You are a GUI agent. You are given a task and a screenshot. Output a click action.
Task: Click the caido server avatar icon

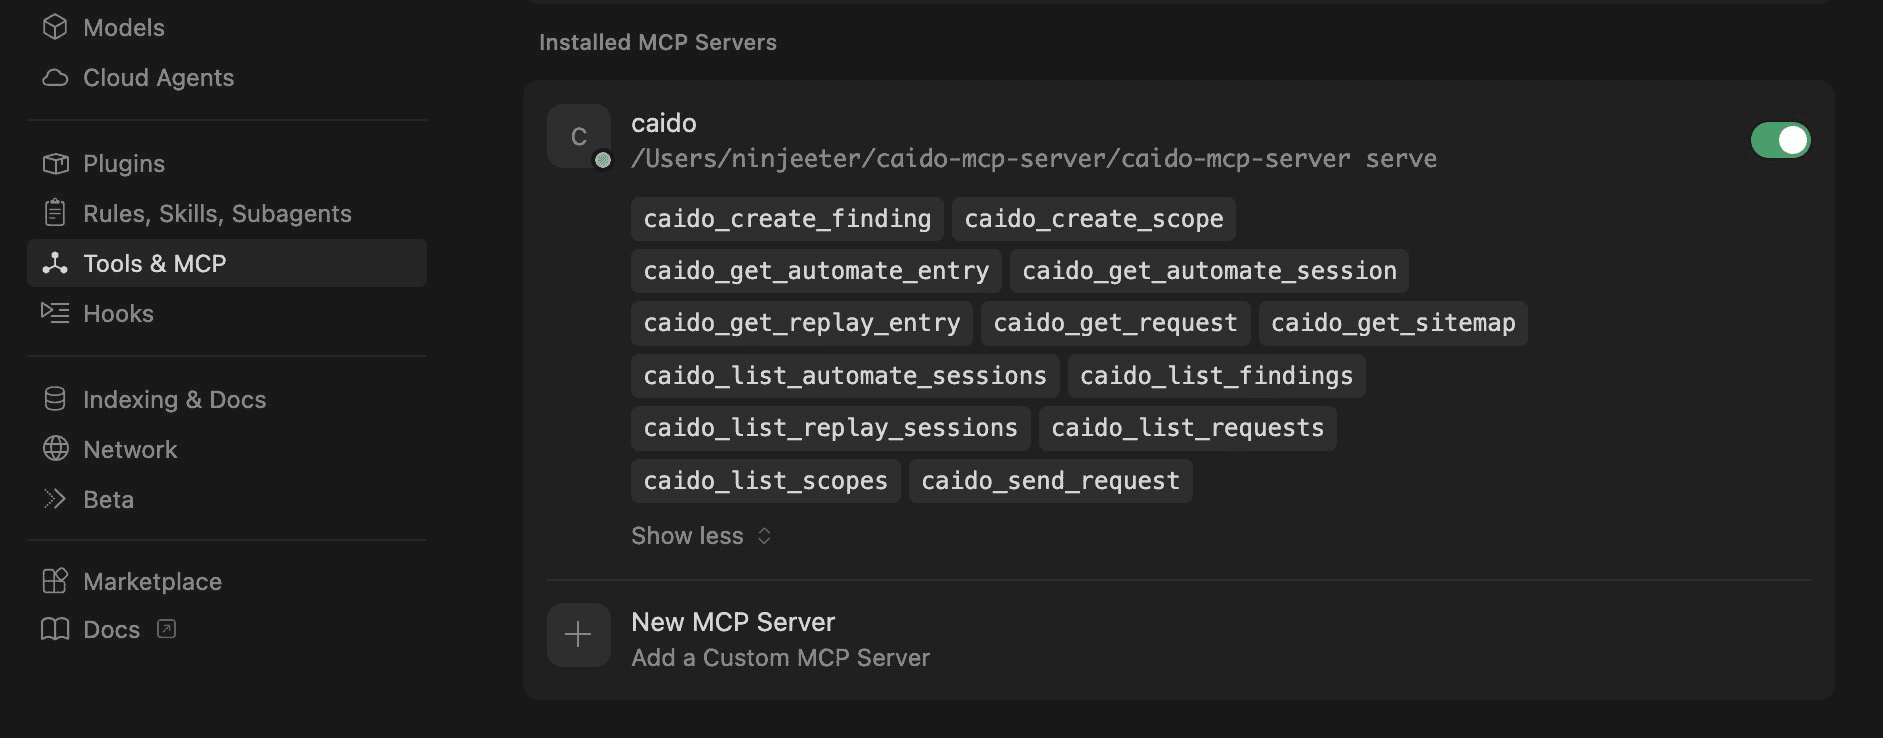tap(578, 136)
